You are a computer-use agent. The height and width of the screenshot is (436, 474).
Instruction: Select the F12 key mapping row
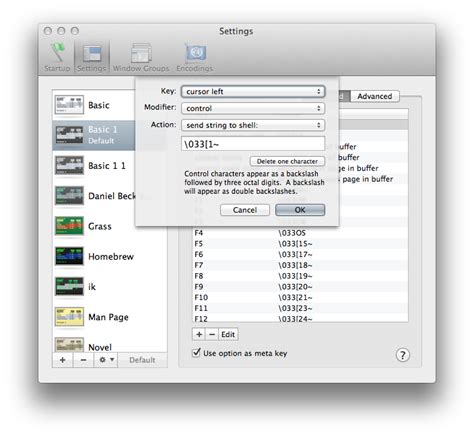click(300, 318)
